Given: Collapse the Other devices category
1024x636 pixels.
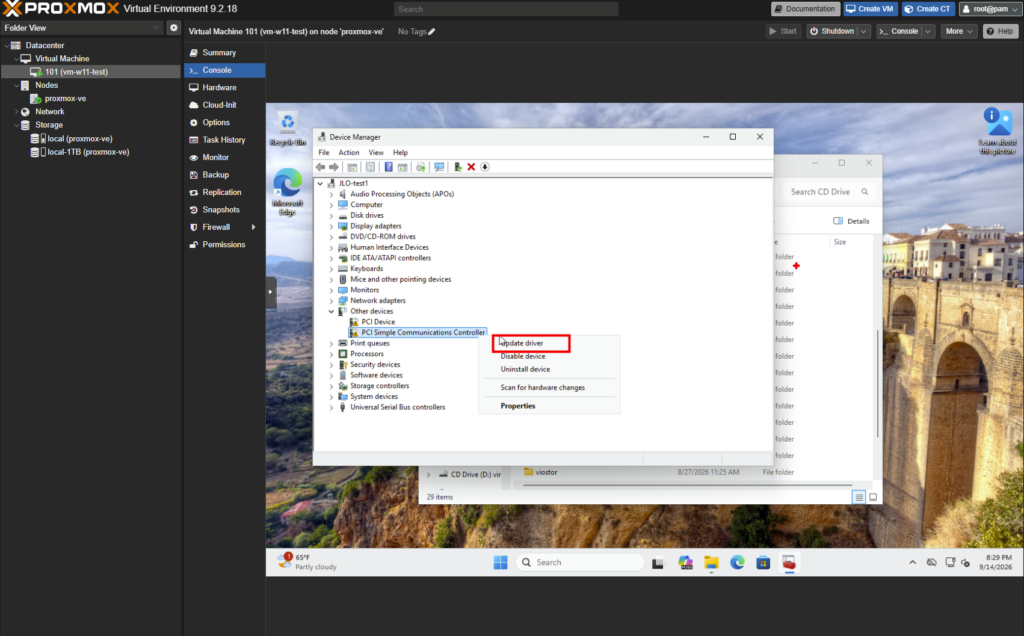Looking at the screenshot, I should point(331,311).
